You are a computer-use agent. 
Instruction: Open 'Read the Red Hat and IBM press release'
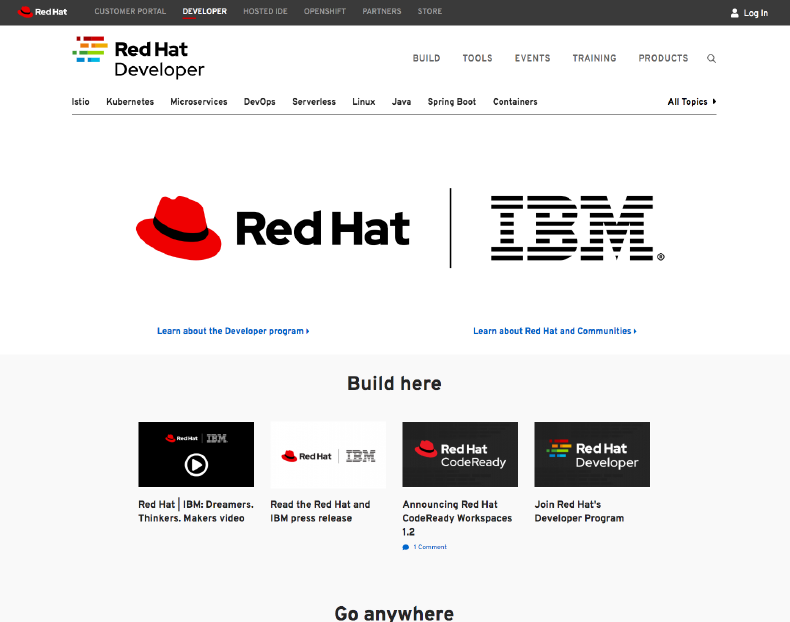(320, 511)
